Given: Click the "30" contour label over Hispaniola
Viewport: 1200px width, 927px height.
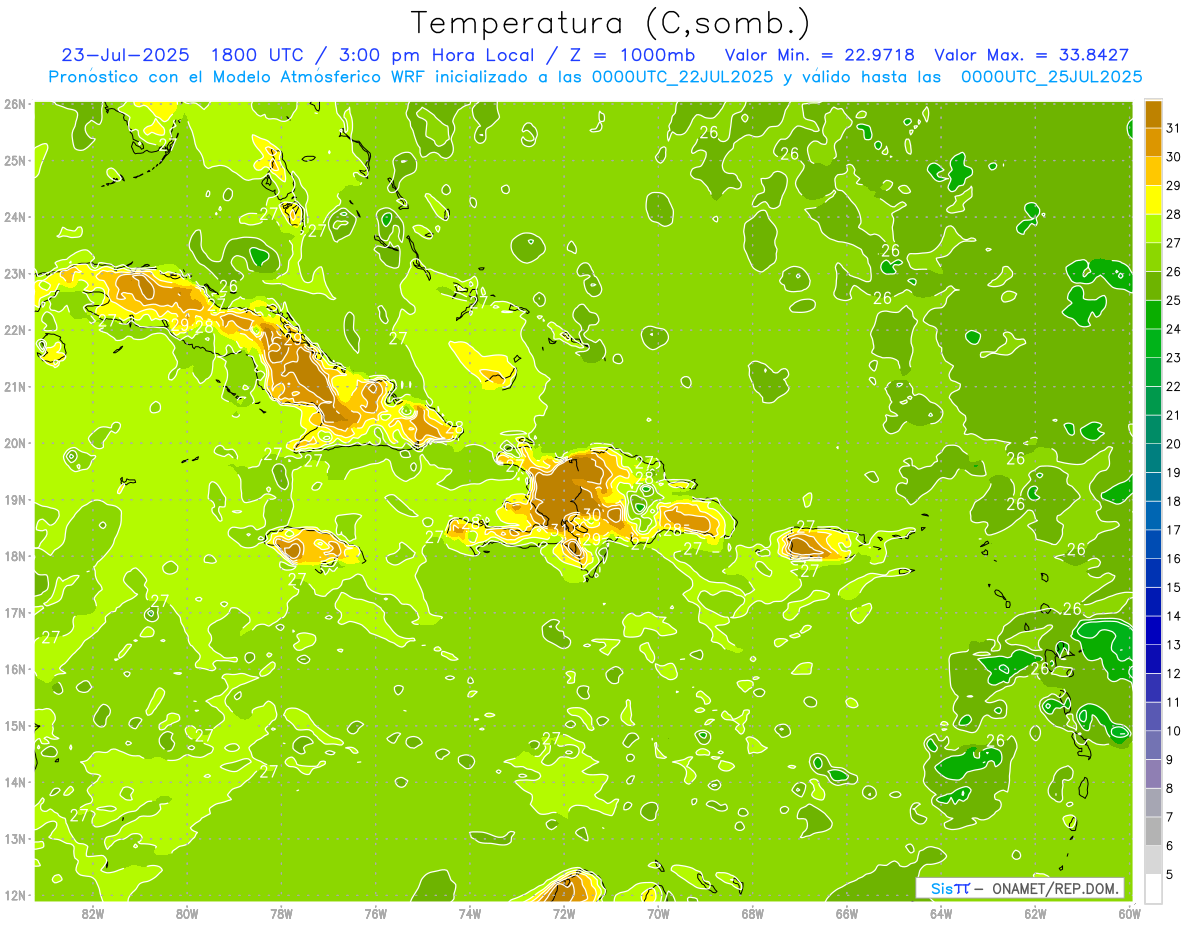Looking at the screenshot, I should point(592,514).
